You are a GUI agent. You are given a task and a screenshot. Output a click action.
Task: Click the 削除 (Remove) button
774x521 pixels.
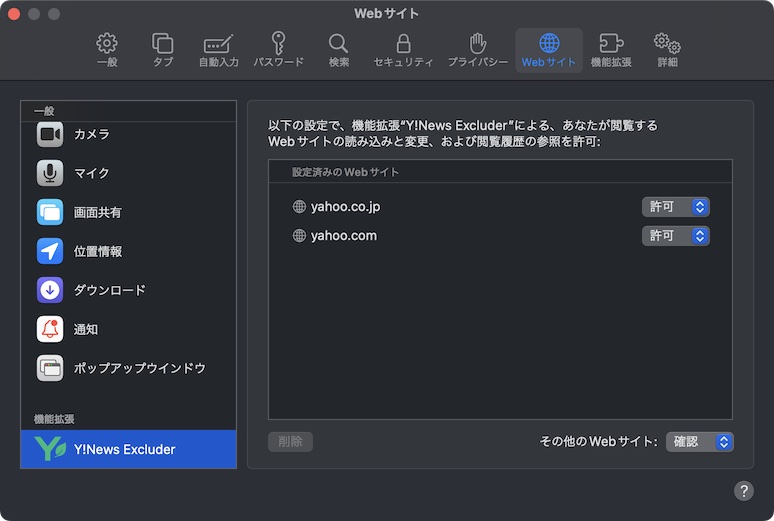(x=290, y=441)
